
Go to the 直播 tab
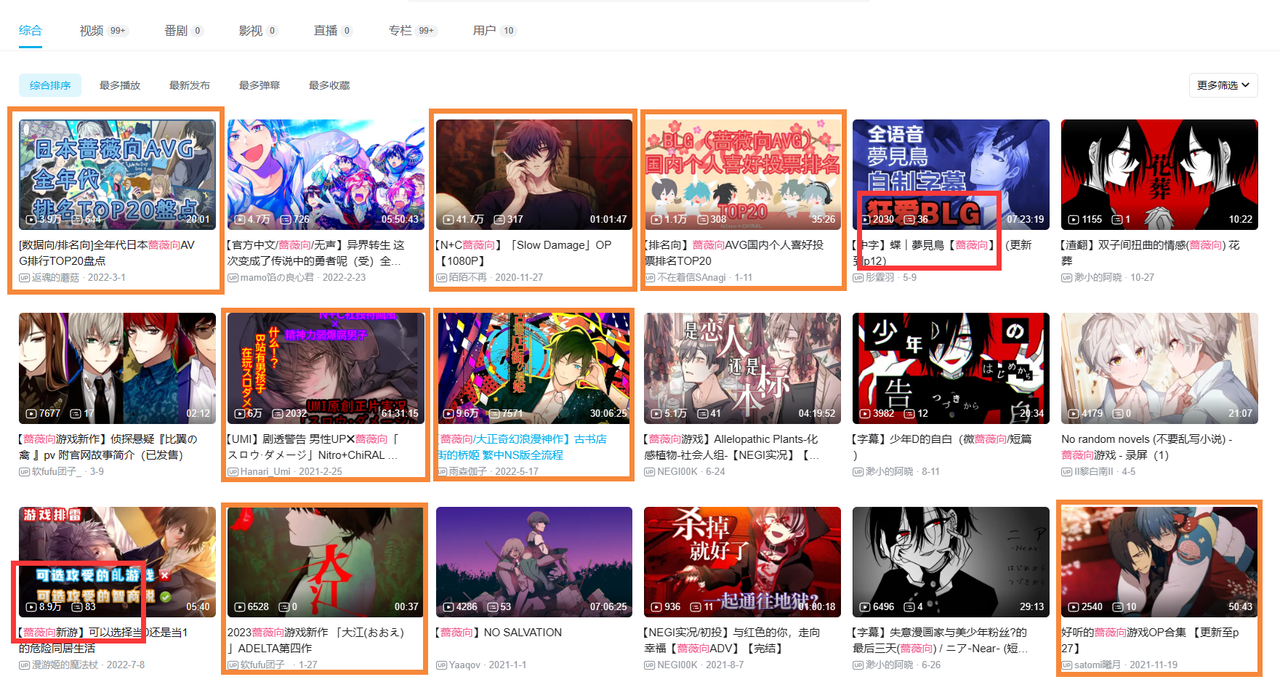point(333,31)
